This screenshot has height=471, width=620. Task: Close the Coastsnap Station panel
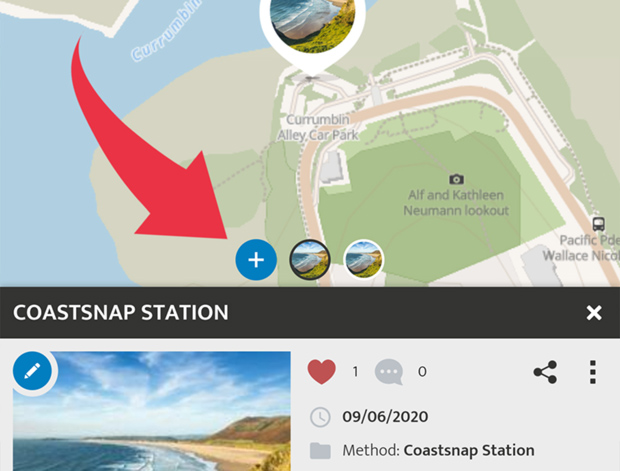(594, 312)
